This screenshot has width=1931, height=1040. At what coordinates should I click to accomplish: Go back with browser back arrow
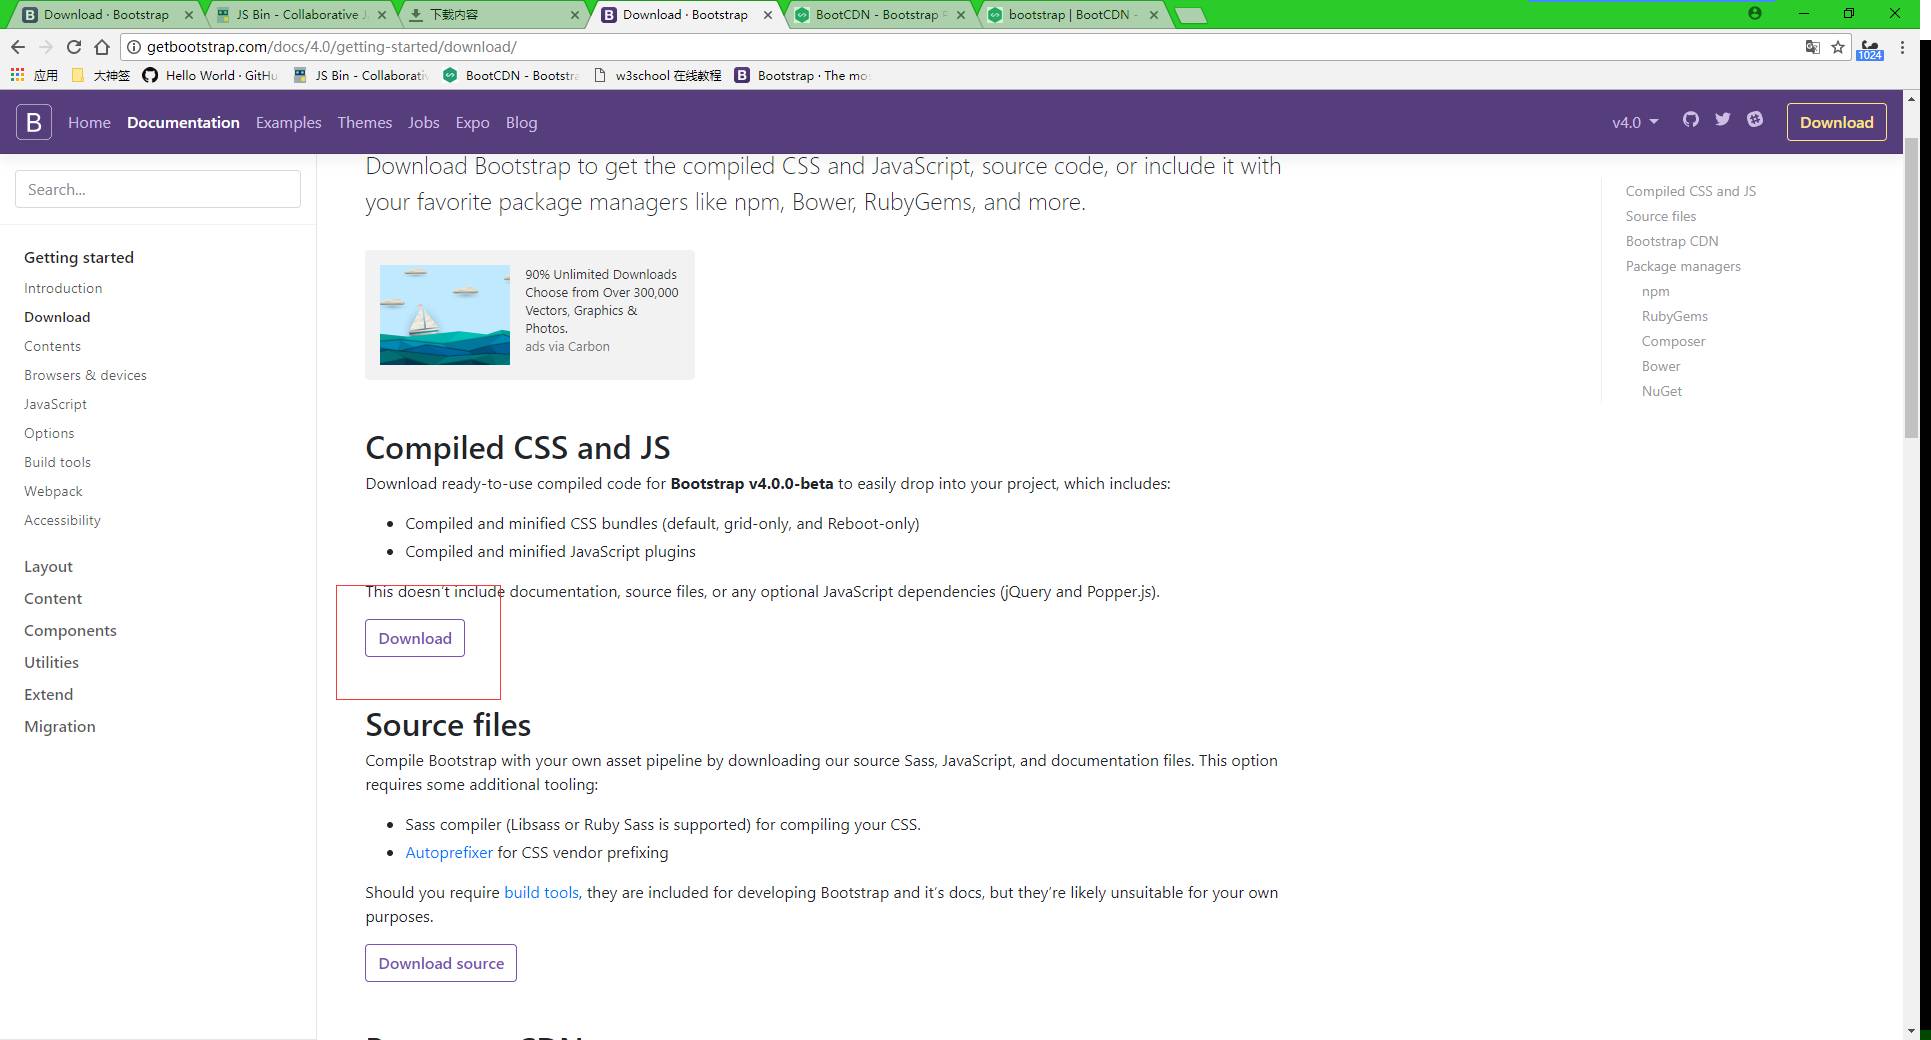17,47
